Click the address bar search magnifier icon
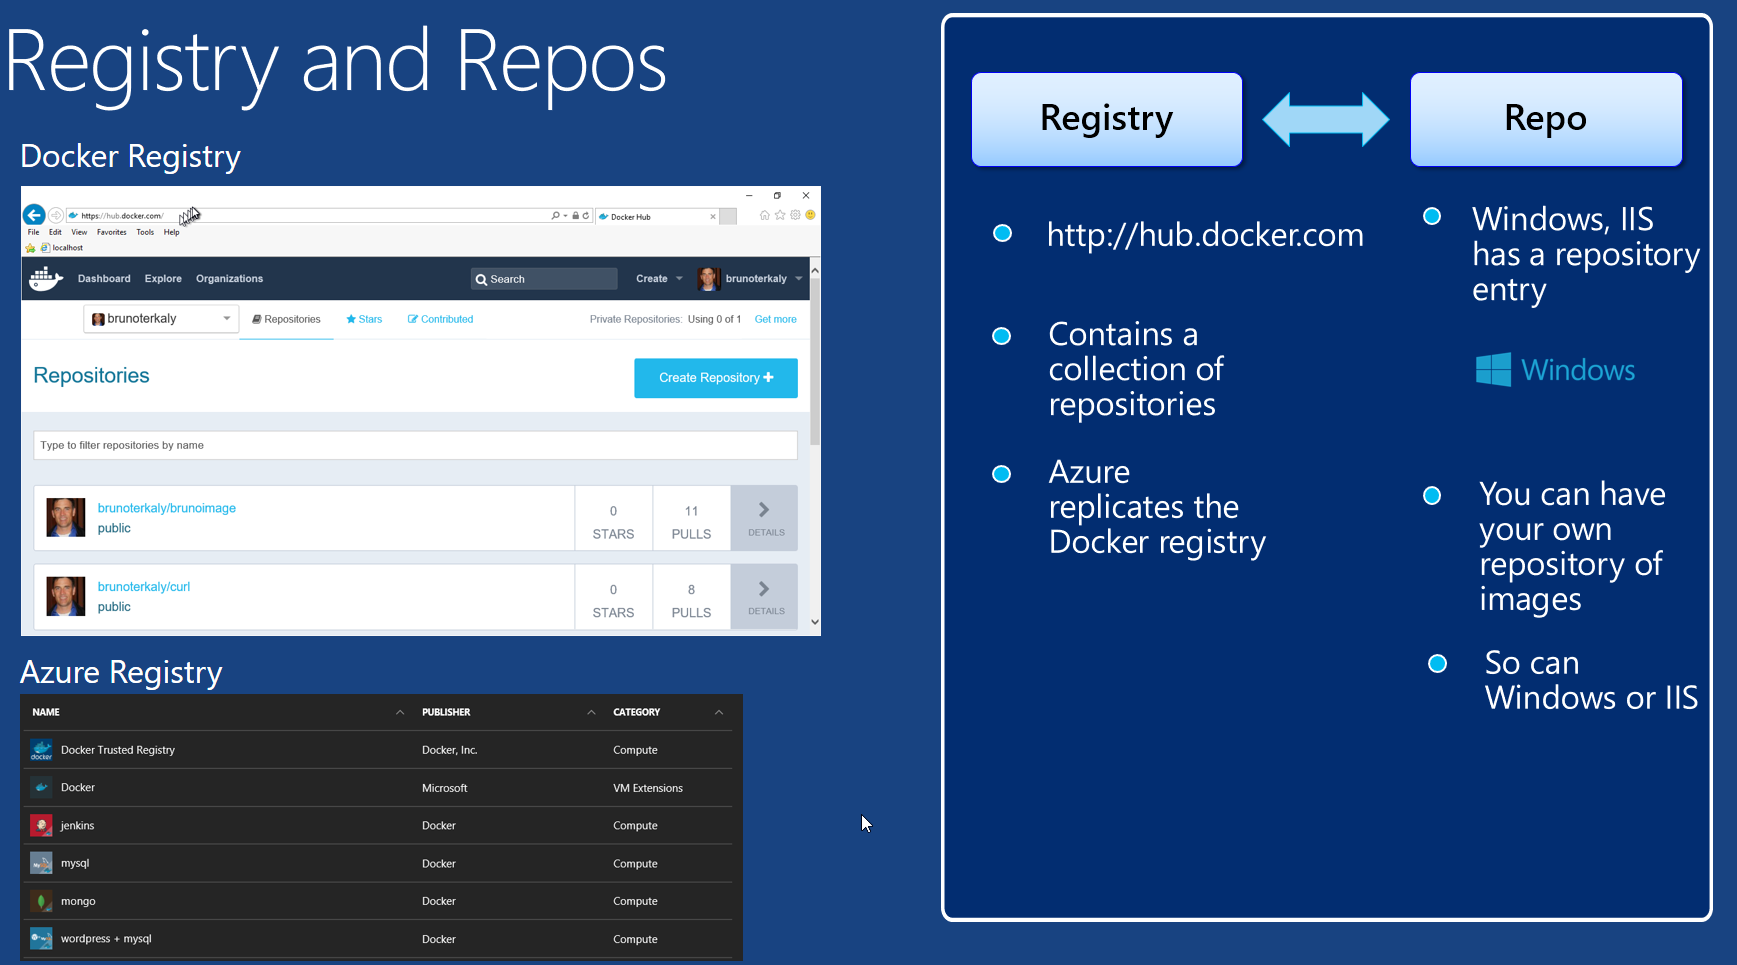The image size is (1737, 965). coord(556,216)
